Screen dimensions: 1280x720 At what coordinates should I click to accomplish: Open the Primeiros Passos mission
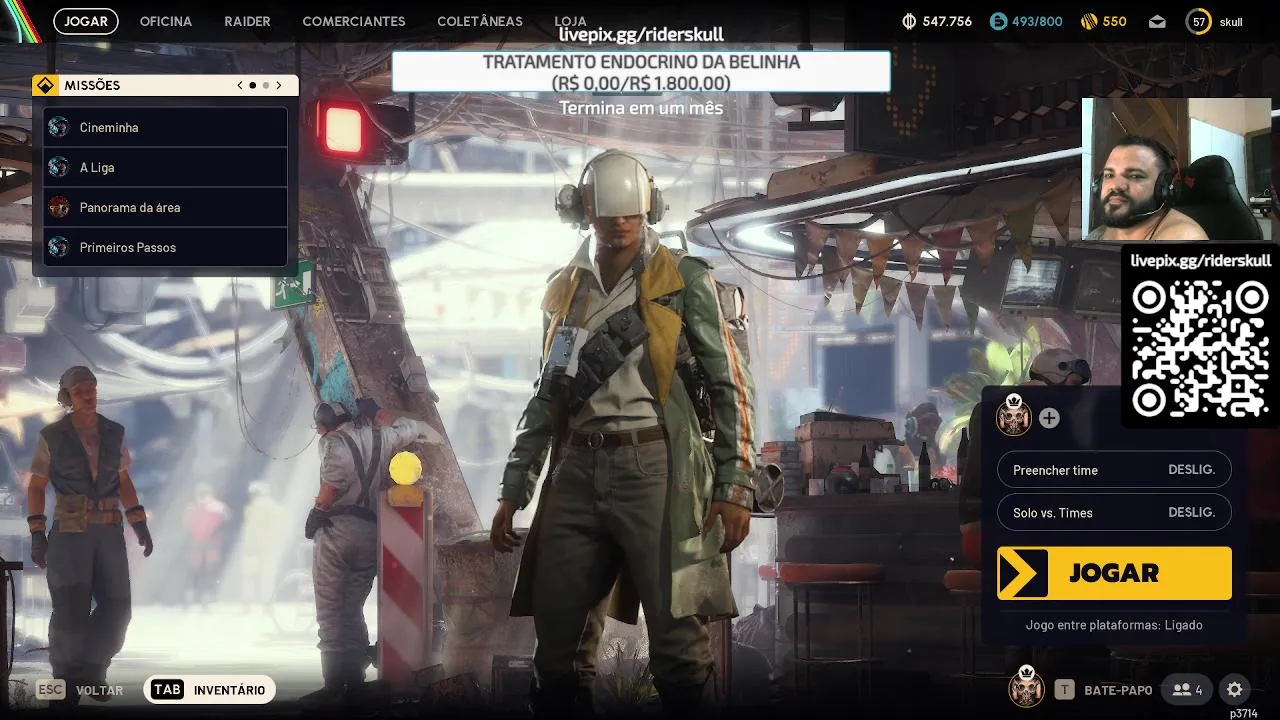coord(165,247)
